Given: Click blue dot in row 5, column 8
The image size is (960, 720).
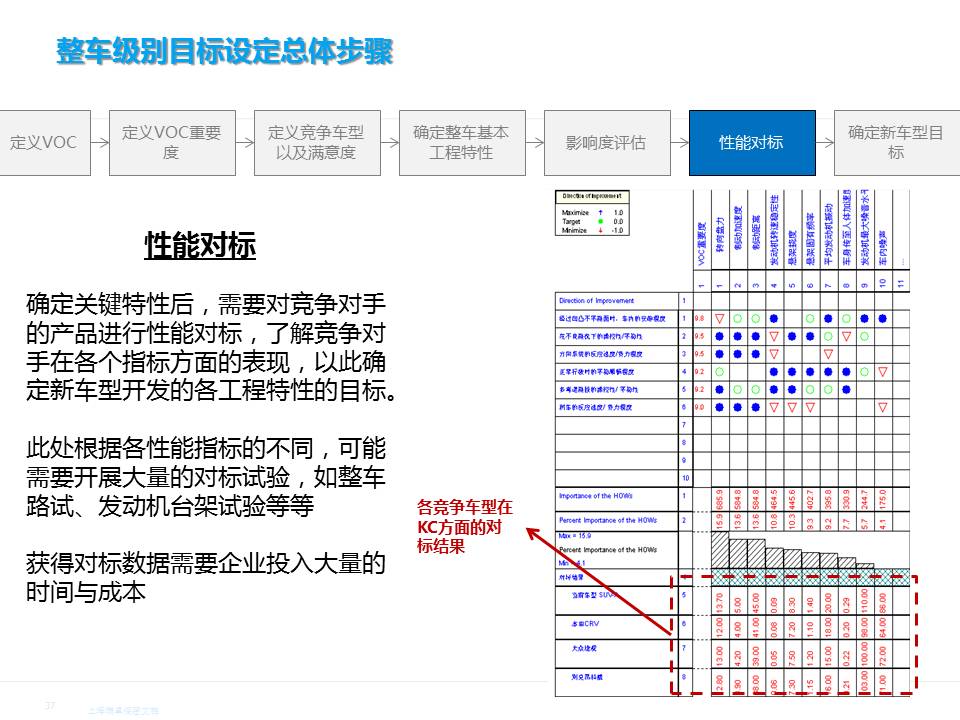Looking at the screenshot, I should coord(846,389).
